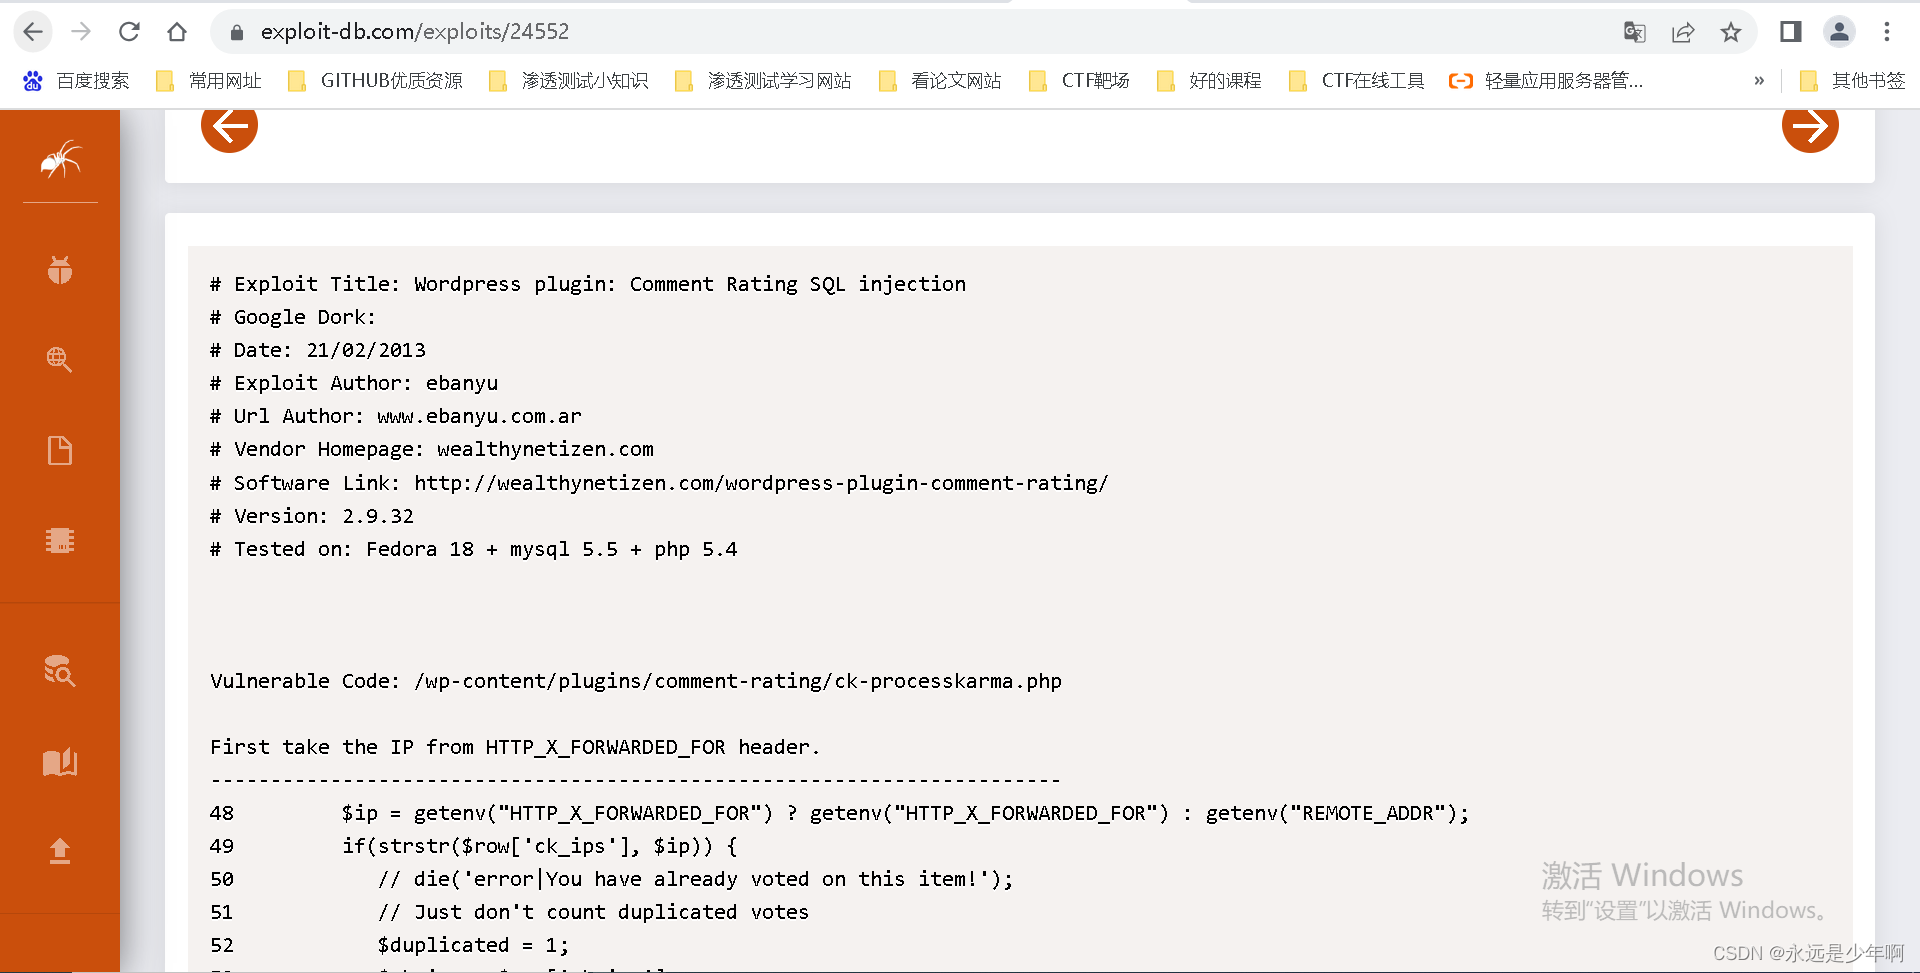Image resolution: width=1920 pixels, height=973 pixels.
Task: Click code line 50 die error comment
Action: coord(612,879)
